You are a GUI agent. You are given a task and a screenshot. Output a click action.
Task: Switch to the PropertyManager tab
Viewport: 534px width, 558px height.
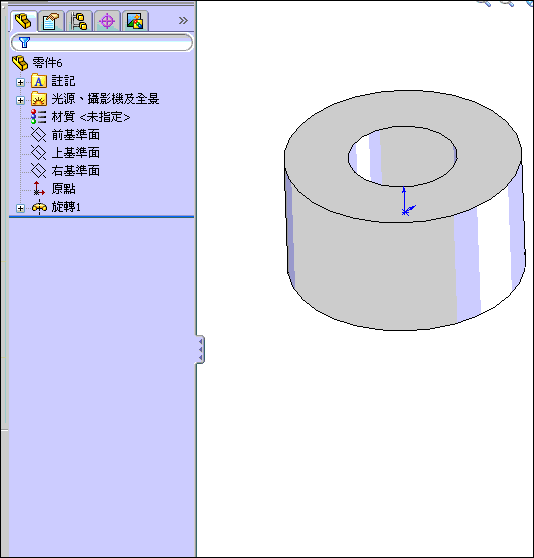pyautogui.click(x=51, y=21)
